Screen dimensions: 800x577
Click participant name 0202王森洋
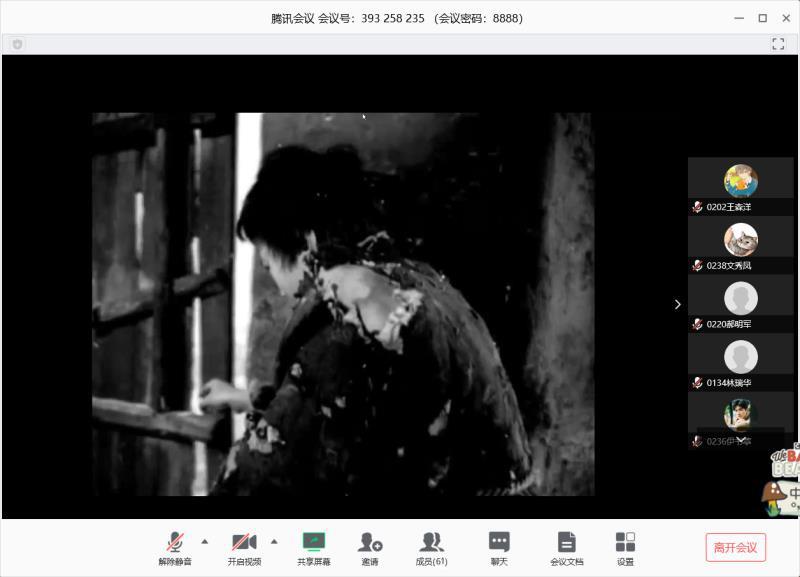[x=729, y=207]
